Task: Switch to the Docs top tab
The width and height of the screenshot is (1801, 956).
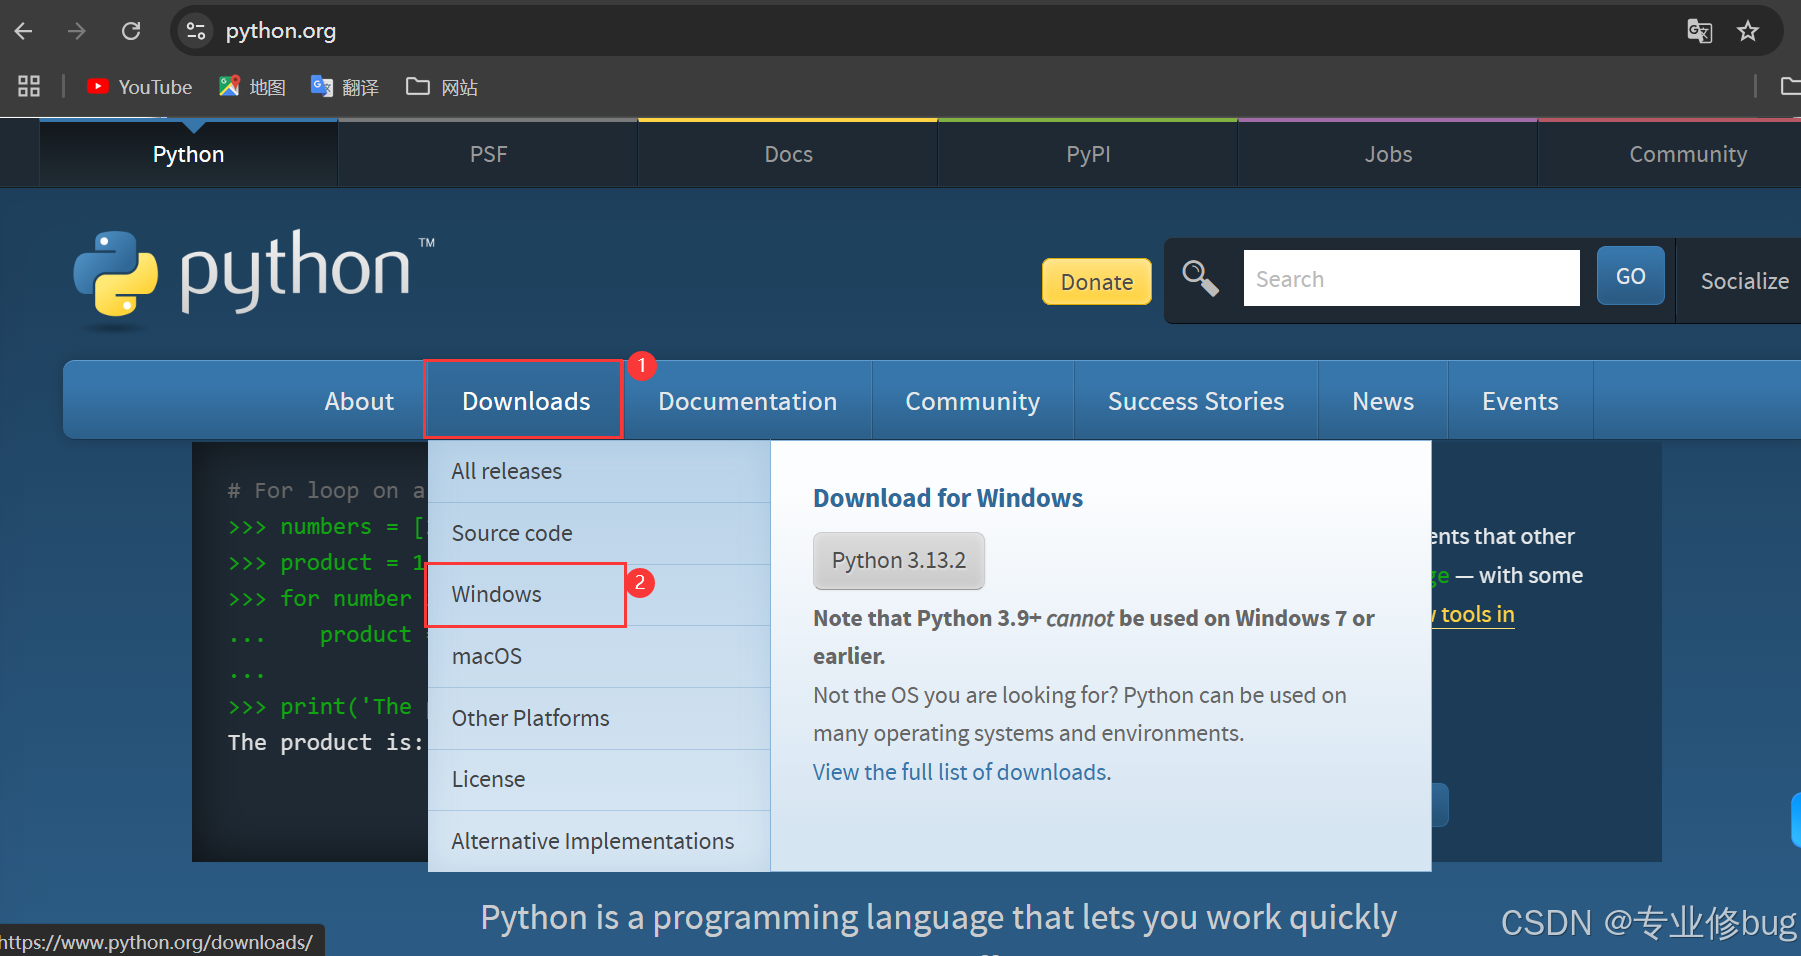Action: [788, 154]
